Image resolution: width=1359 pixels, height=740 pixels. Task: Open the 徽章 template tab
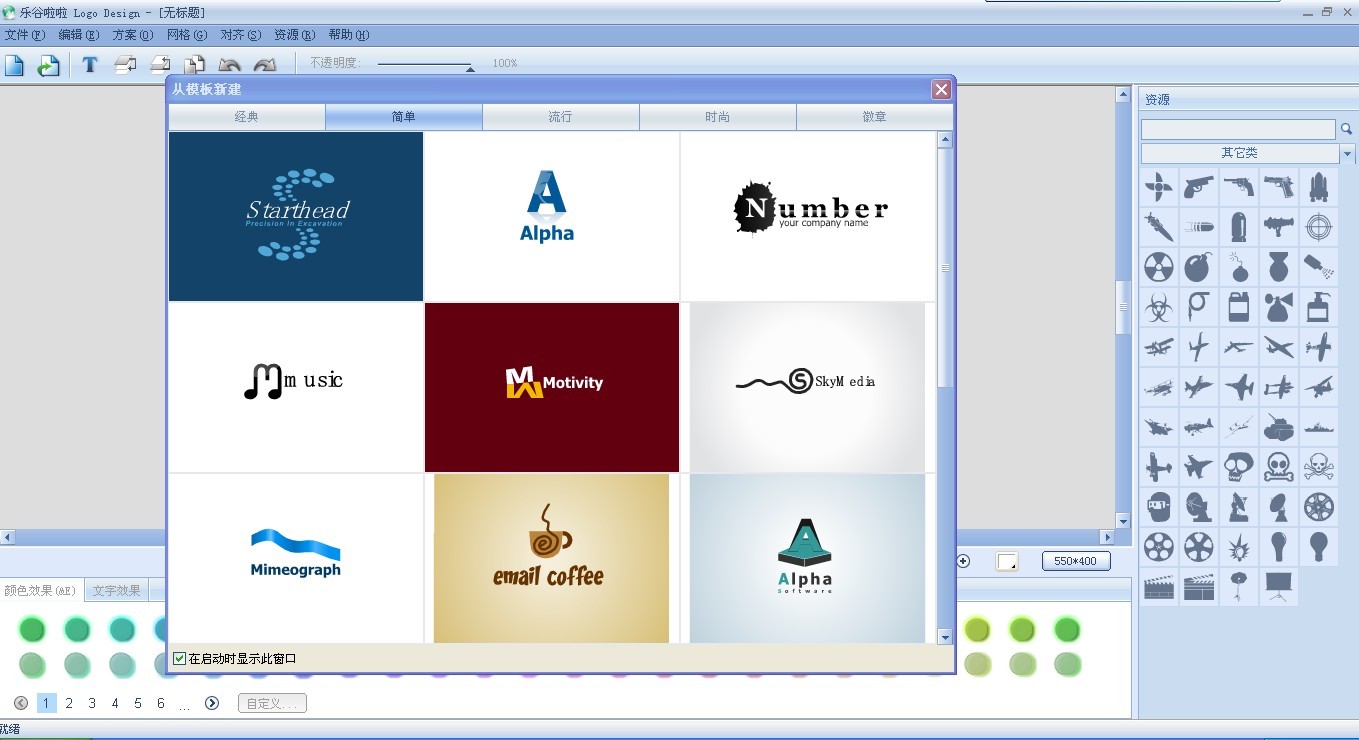click(x=874, y=117)
